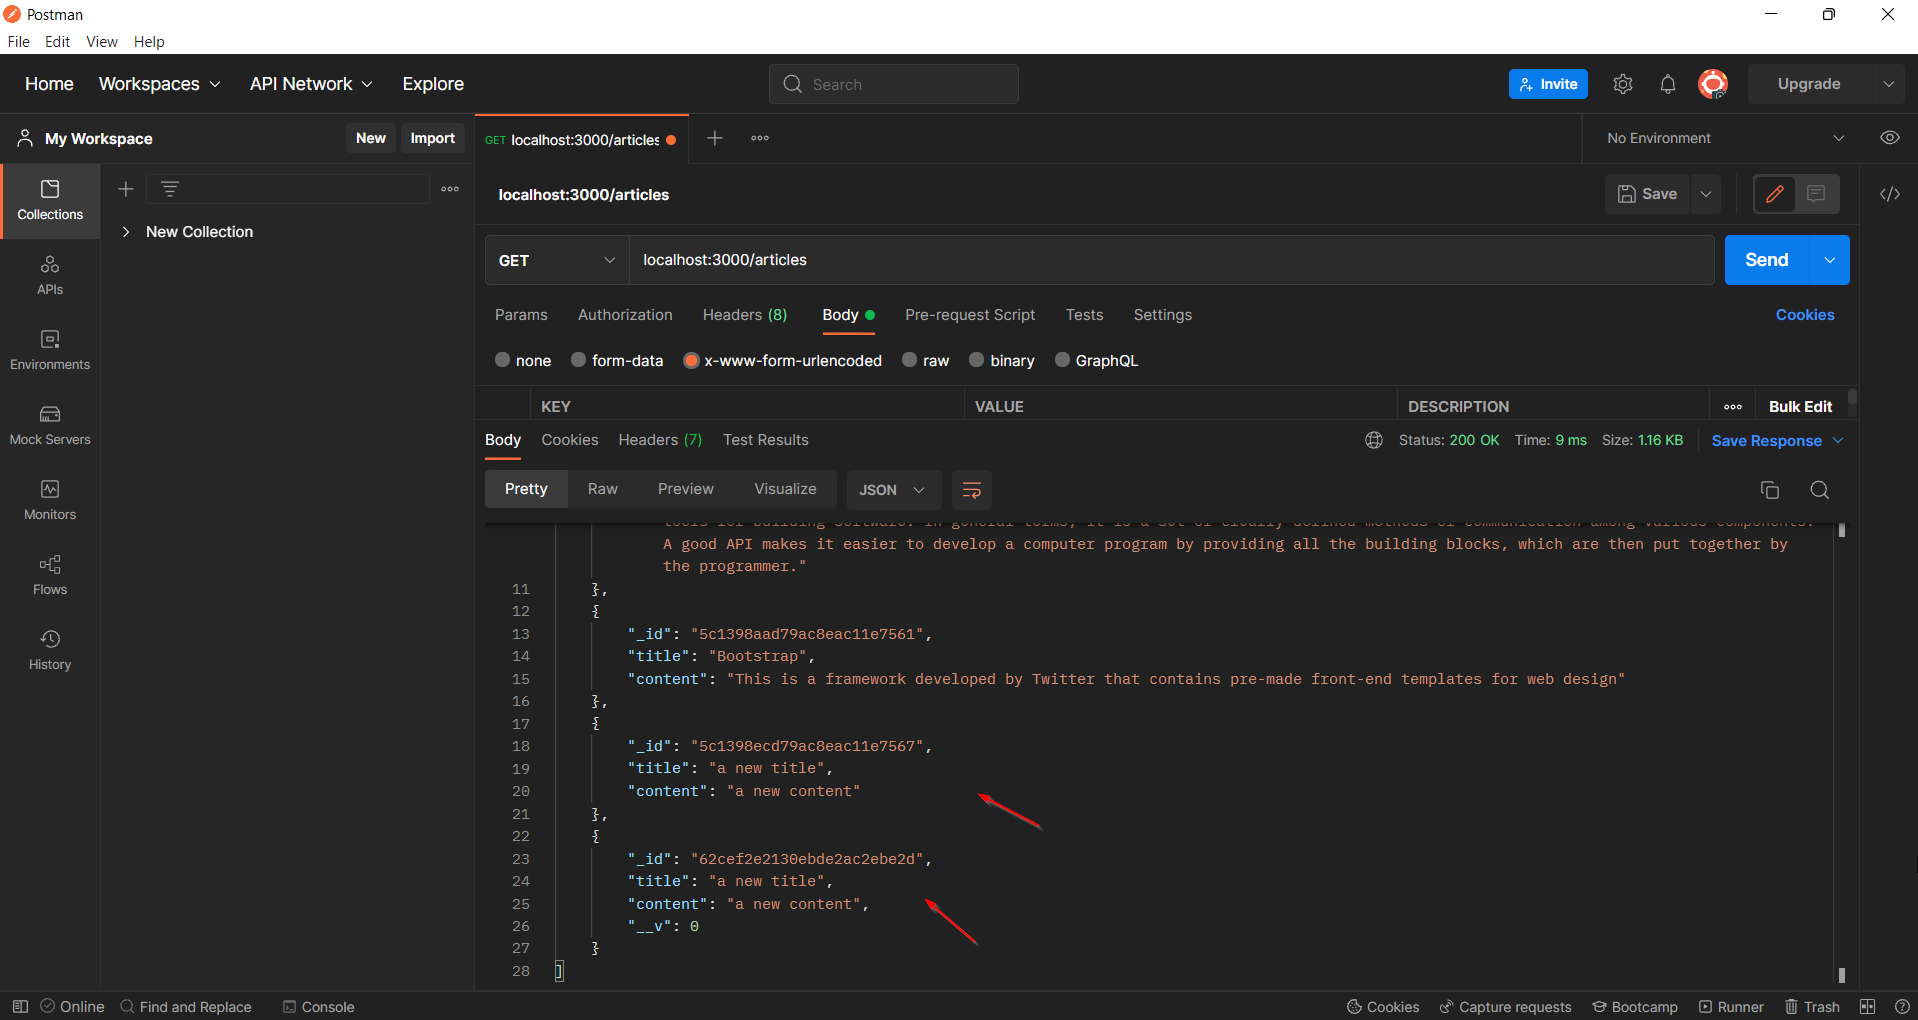
Task: Switch to the Authorization tab
Action: click(x=624, y=315)
